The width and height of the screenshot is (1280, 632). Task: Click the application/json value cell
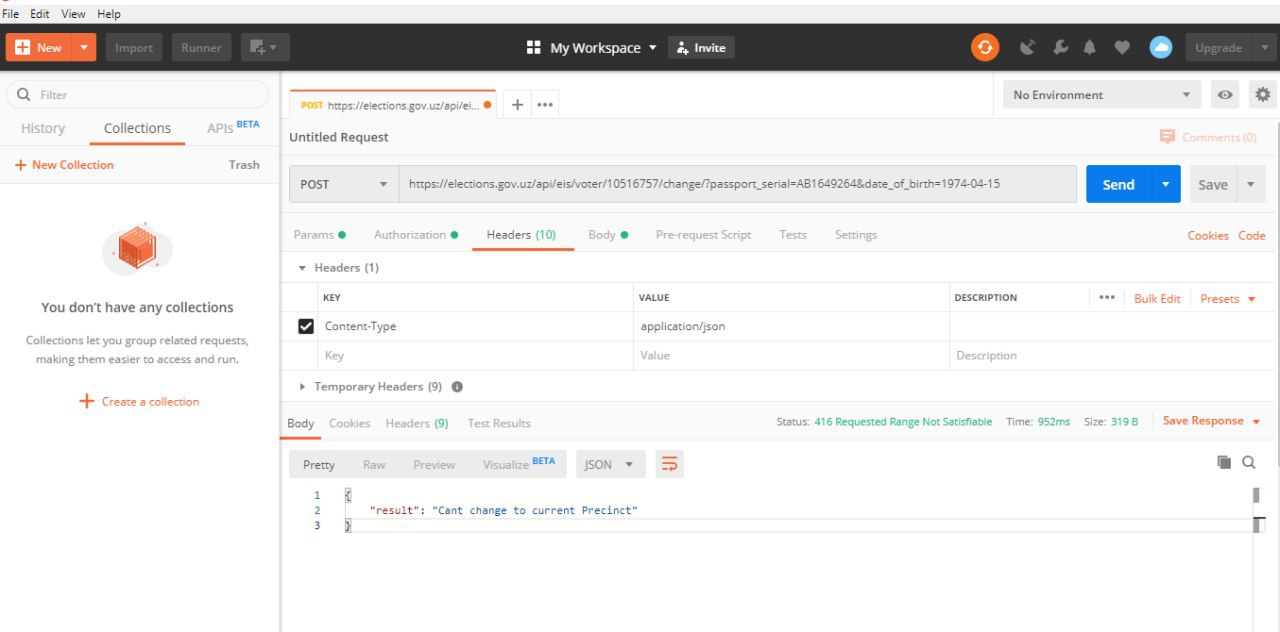792,327
